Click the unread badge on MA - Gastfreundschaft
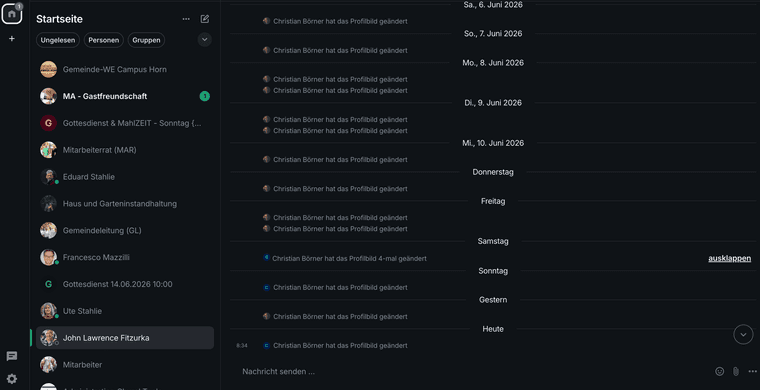The image size is (760, 390). pyautogui.click(x=205, y=96)
